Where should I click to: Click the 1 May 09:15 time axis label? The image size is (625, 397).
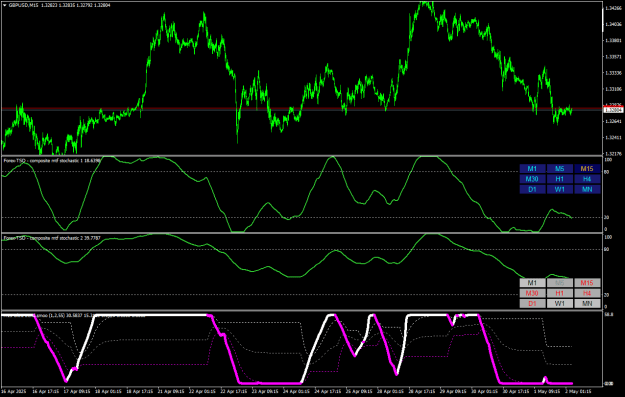click(546, 391)
